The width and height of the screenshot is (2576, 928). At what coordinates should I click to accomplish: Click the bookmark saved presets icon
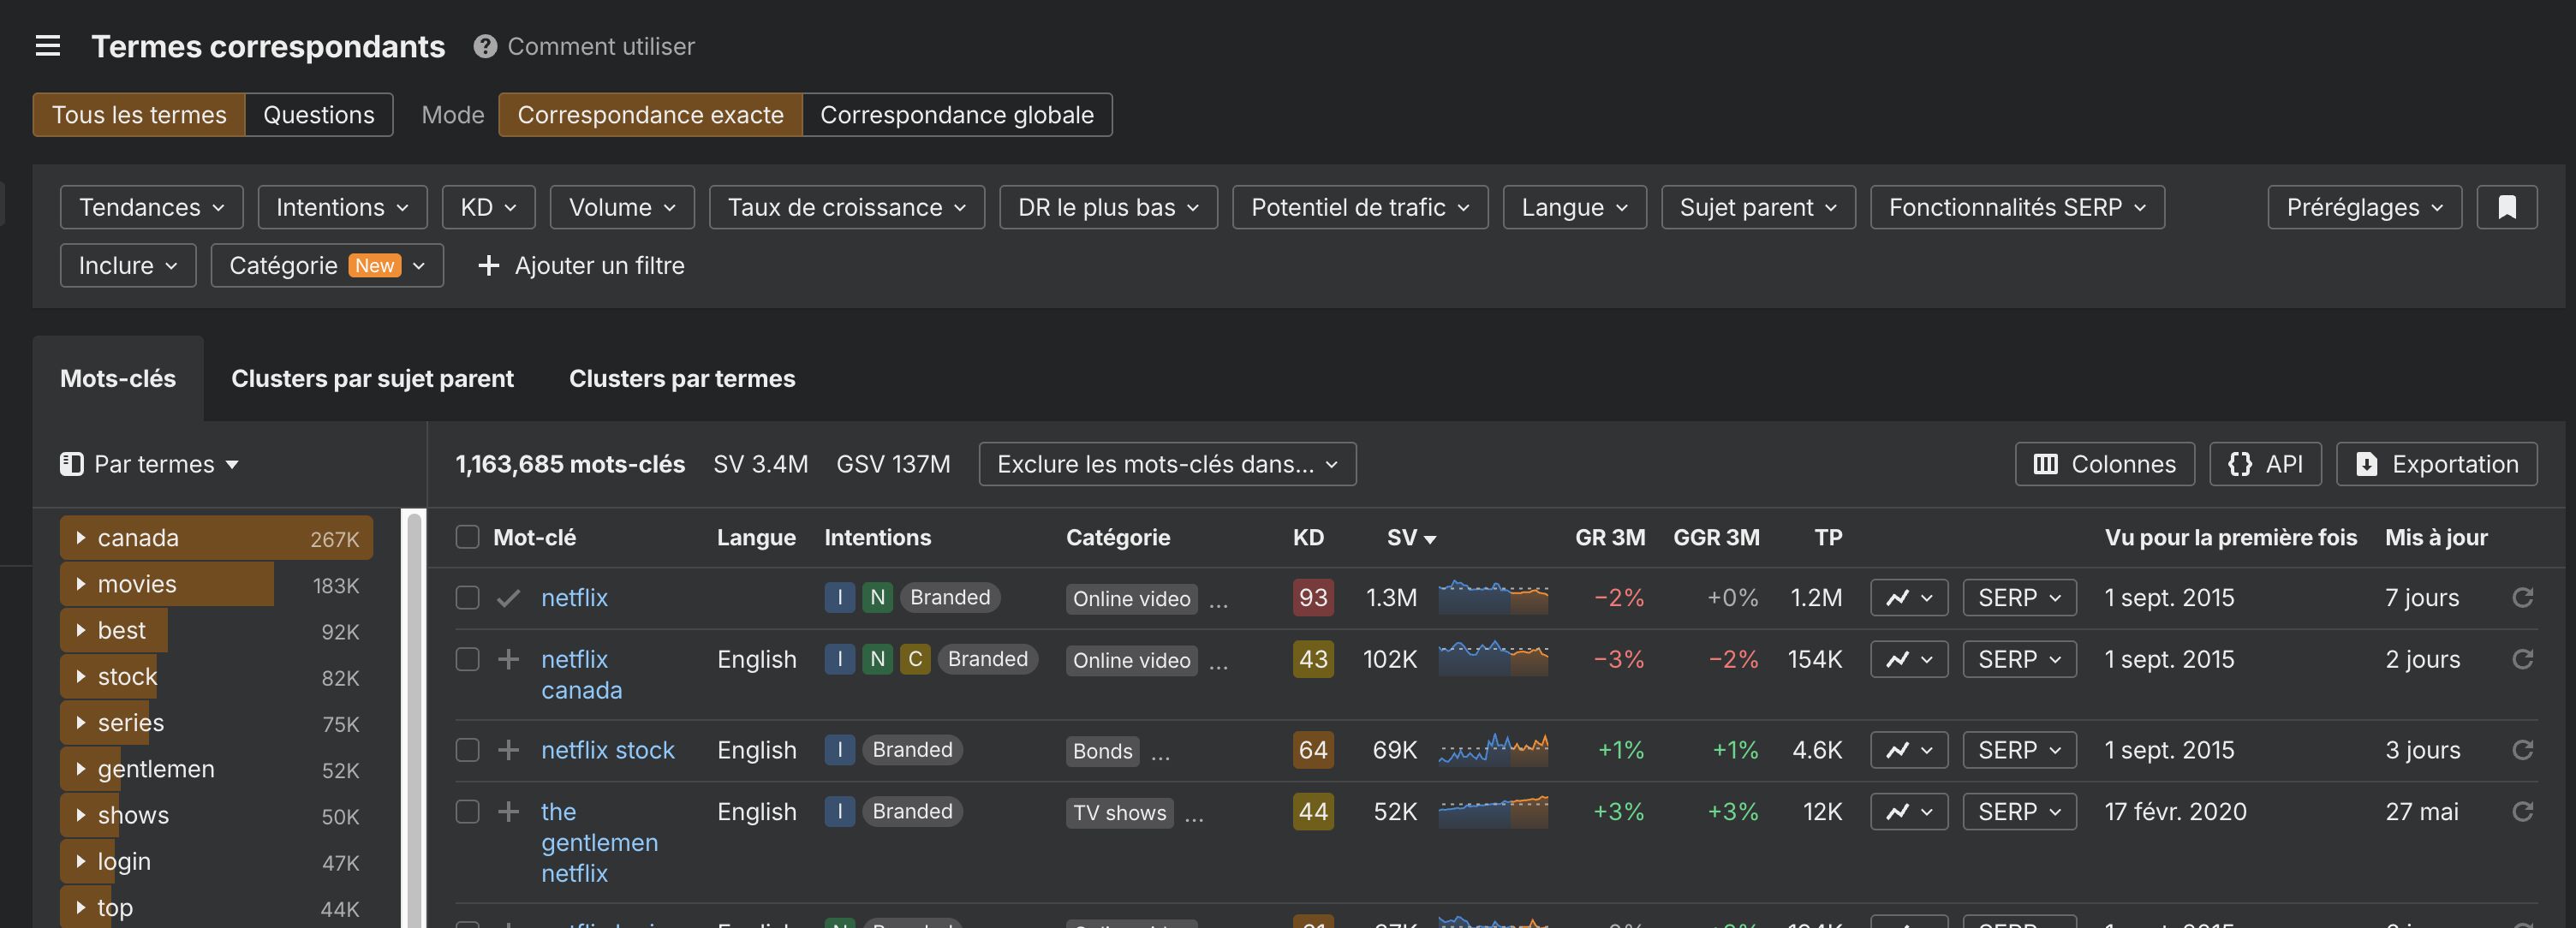[x=2506, y=207]
